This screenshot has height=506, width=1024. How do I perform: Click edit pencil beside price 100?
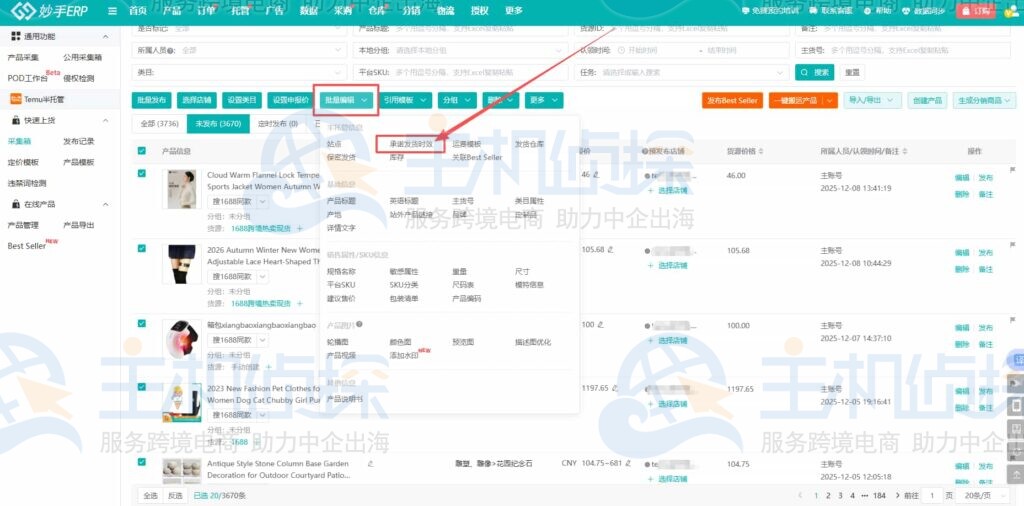pyautogui.click(x=600, y=324)
